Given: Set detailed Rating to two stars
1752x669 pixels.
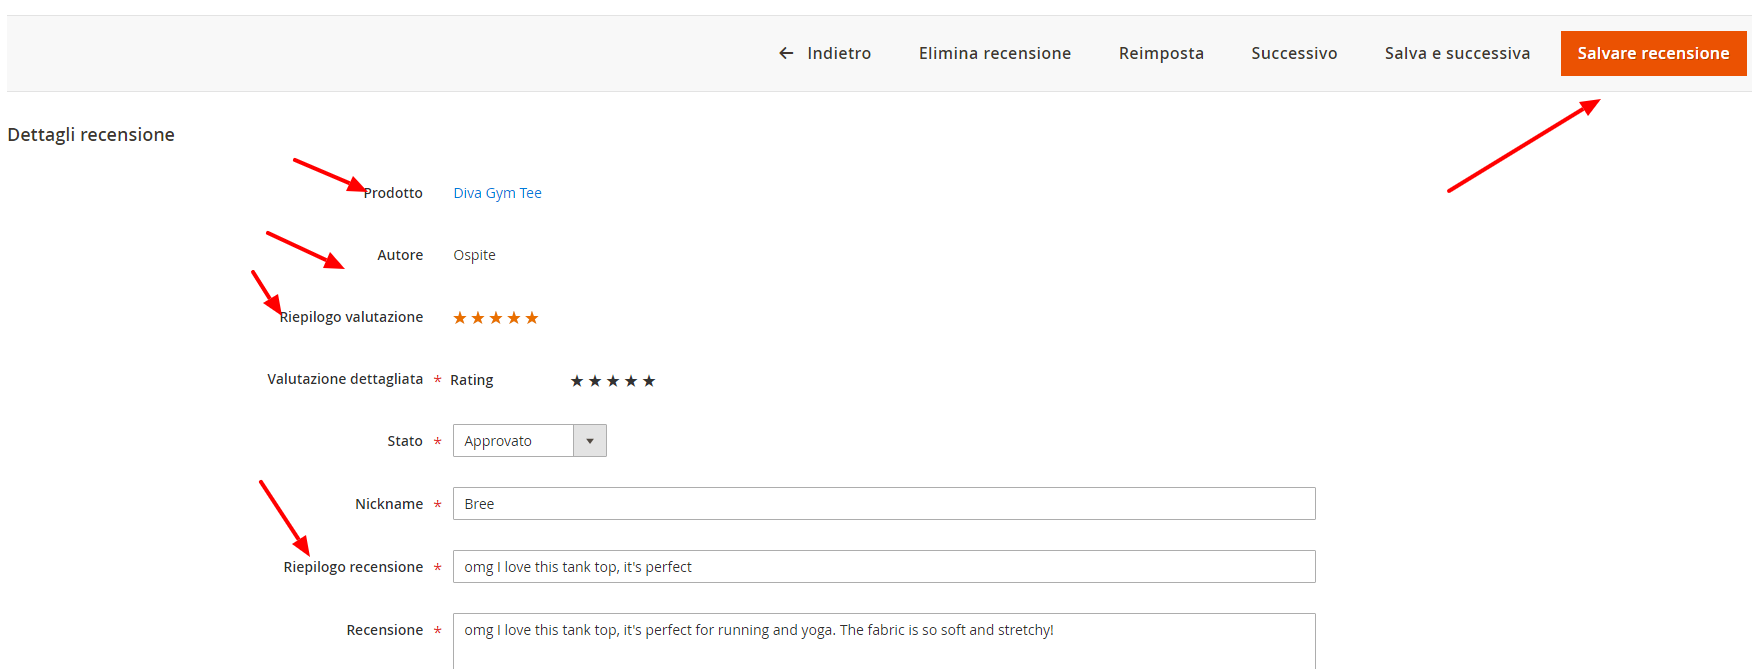Looking at the screenshot, I should 595,381.
